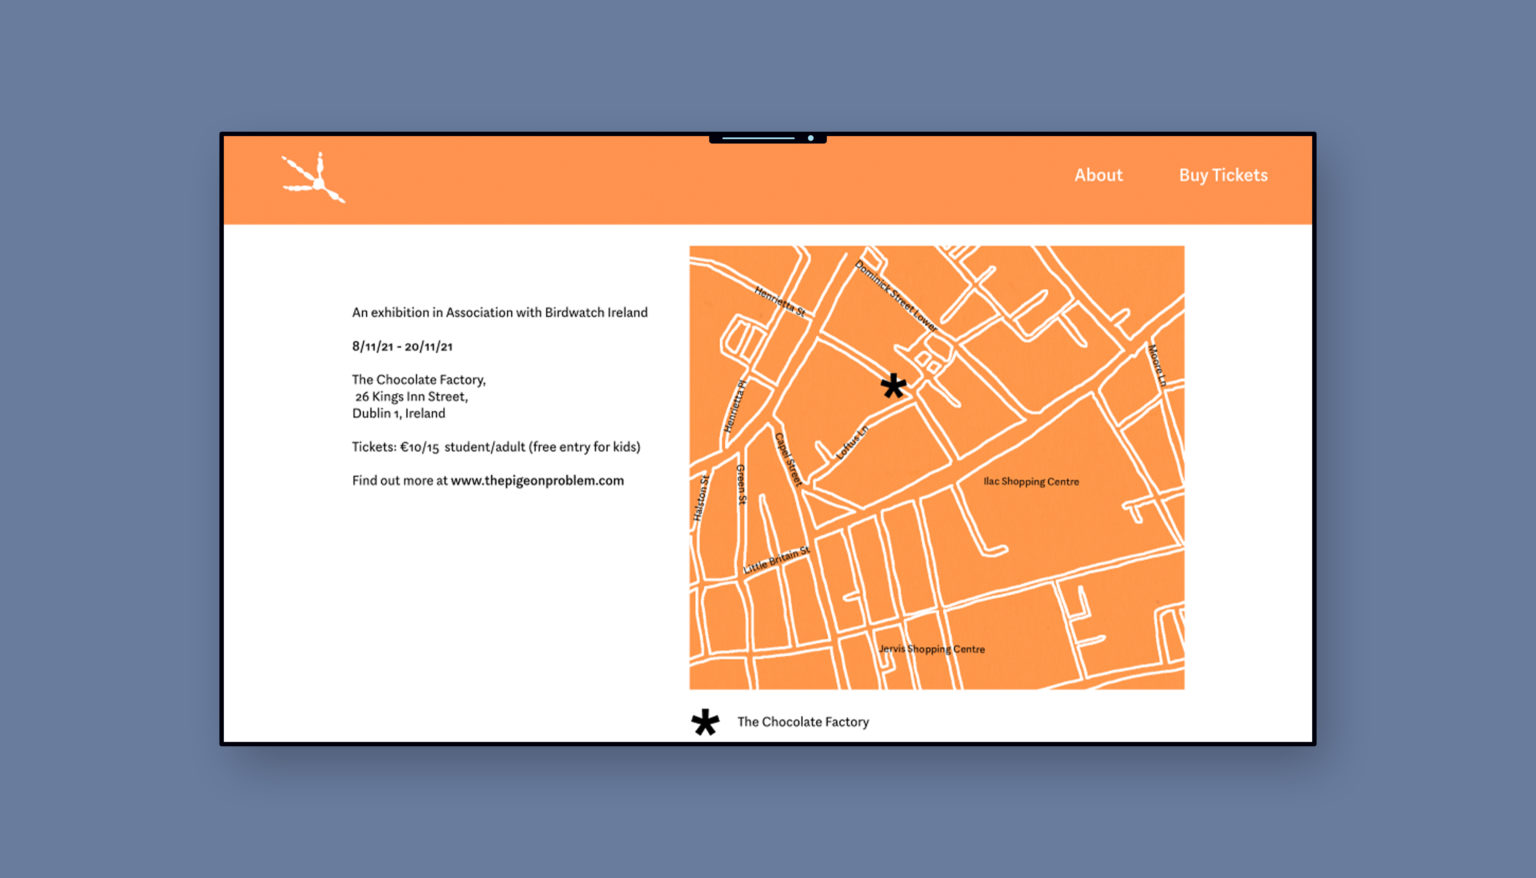Screen dimensions: 1536x878
Task: Click the 26 Kings Inn Street address line
Action: pos(411,397)
